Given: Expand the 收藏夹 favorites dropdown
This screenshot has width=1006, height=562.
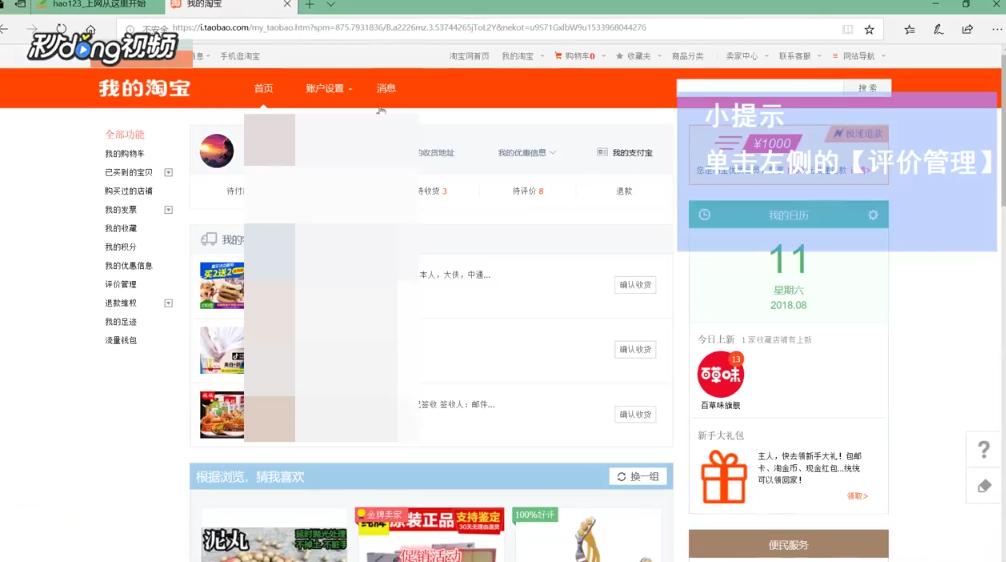Looking at the screenshot, I should tap(660, 56).
